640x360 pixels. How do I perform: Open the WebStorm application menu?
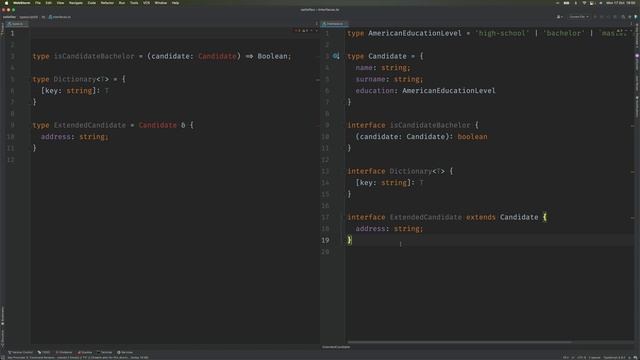(x=22, y=3)
